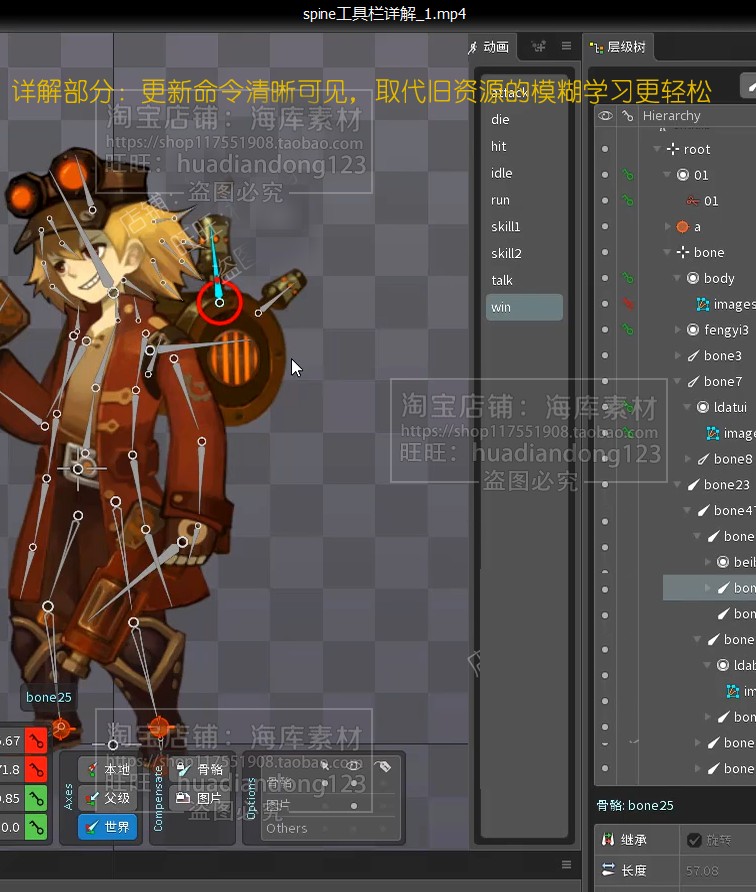The height and width of the screenshot is (892, 756).
Task: Select the die animation
Action: pos(523,119)
